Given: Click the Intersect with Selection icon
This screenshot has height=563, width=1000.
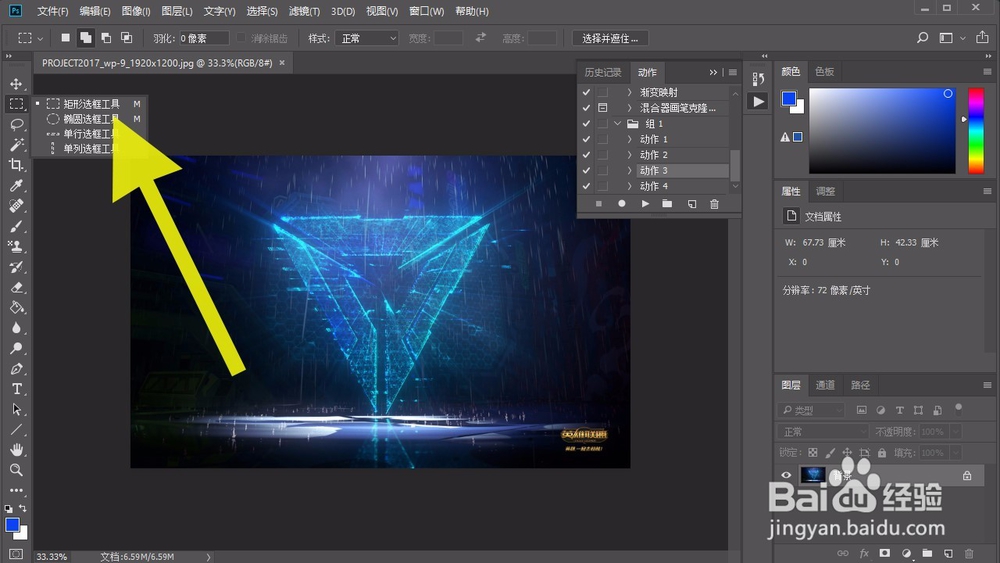Looking at the screenshot, I should (x=127, y=38).
